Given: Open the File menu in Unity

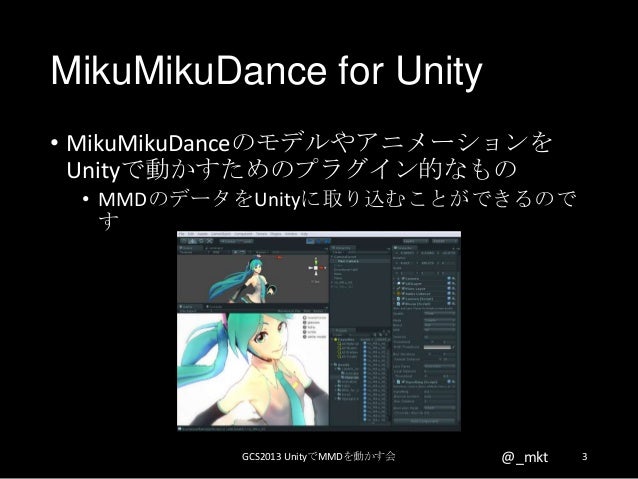Looking at the screenshot, I should click(x=181, y=234).
